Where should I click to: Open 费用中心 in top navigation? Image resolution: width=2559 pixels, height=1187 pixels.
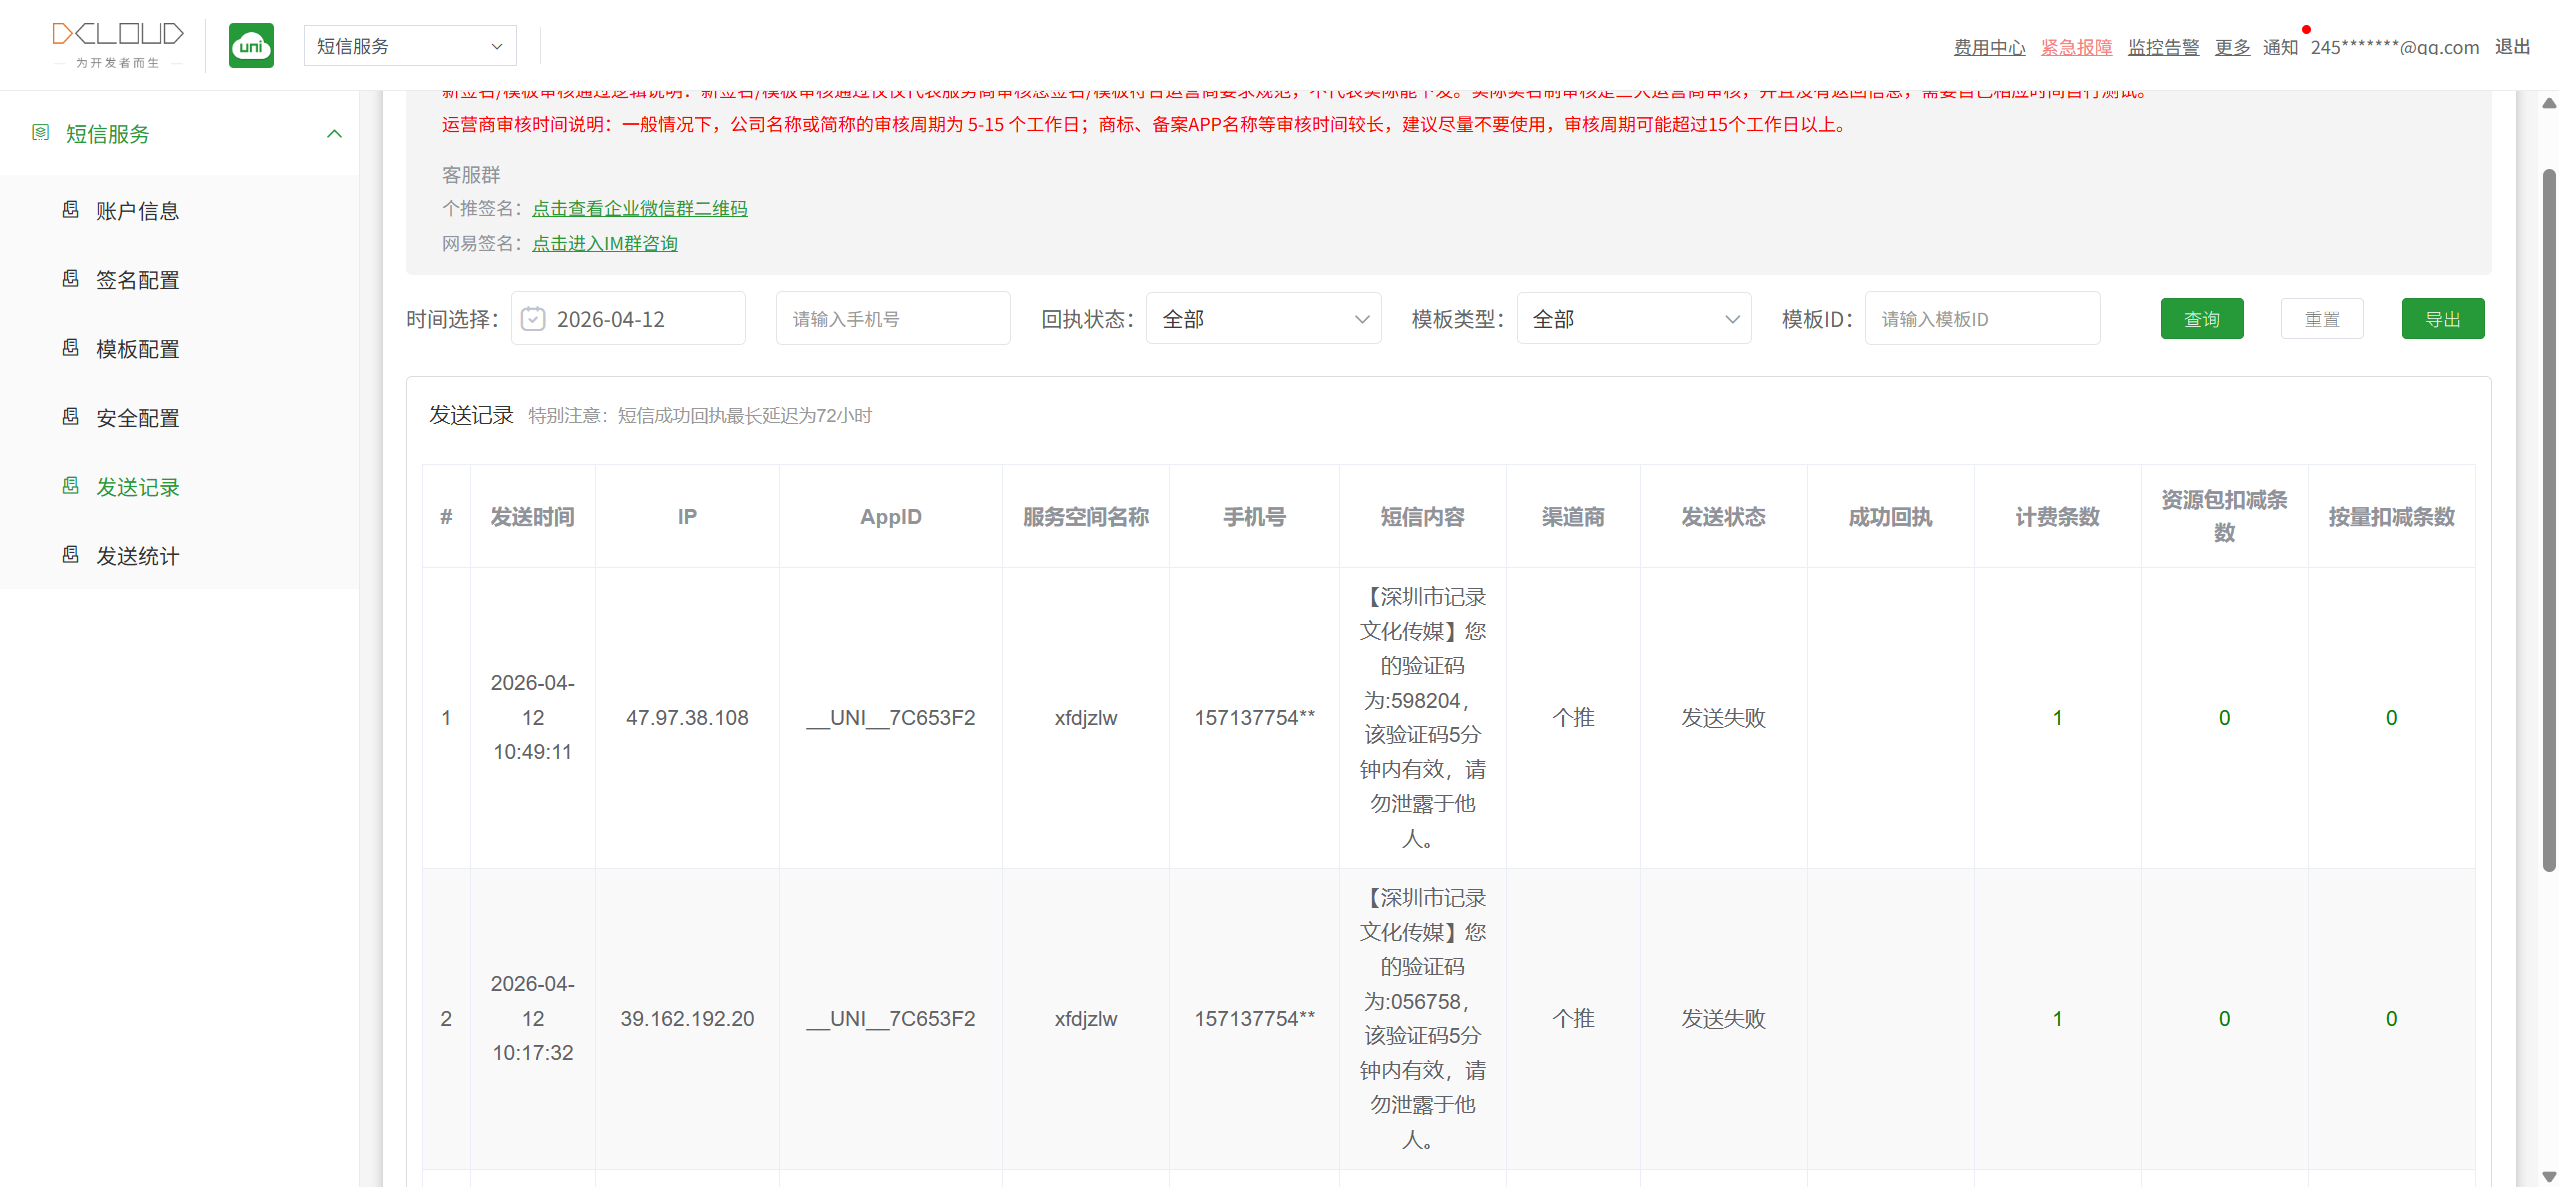click(1989, 47)
